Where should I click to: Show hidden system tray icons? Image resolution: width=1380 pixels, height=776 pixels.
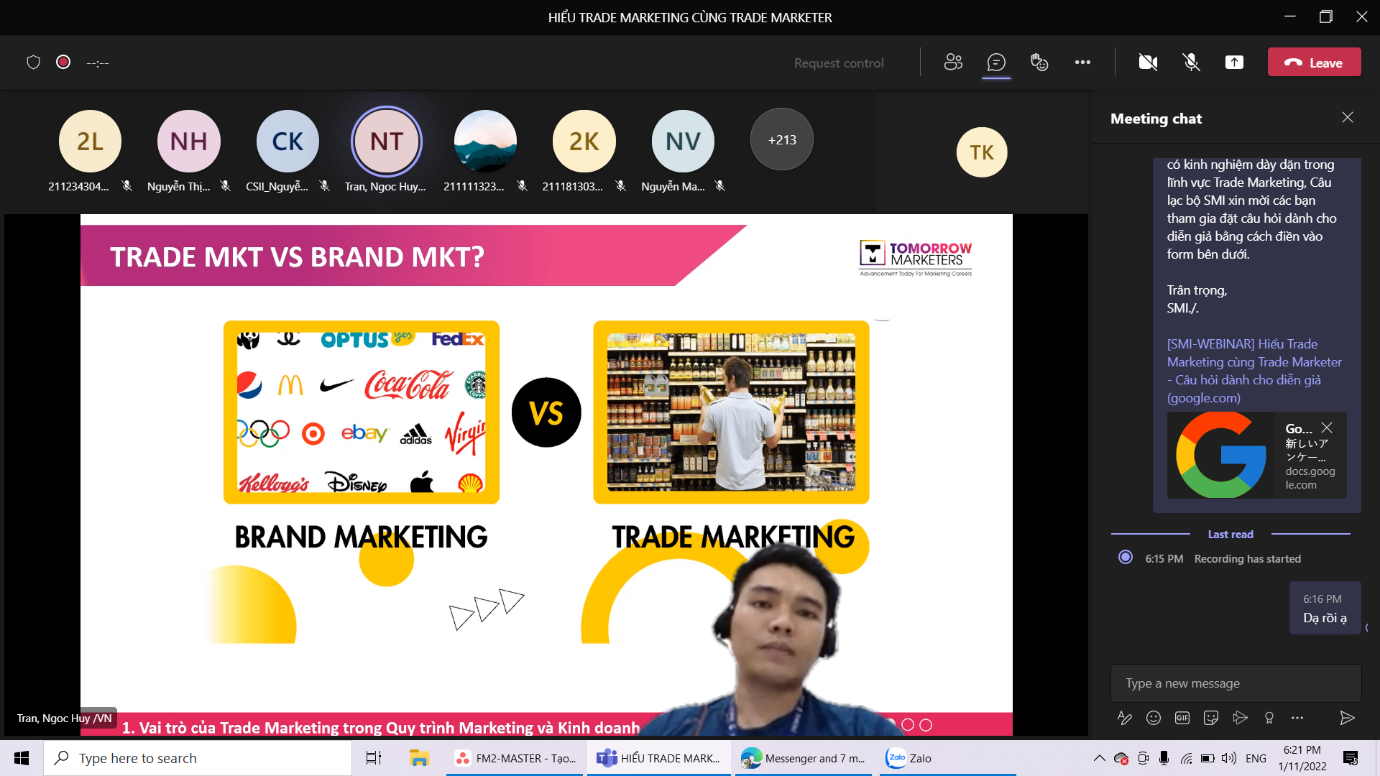(x=1099, y=758)
